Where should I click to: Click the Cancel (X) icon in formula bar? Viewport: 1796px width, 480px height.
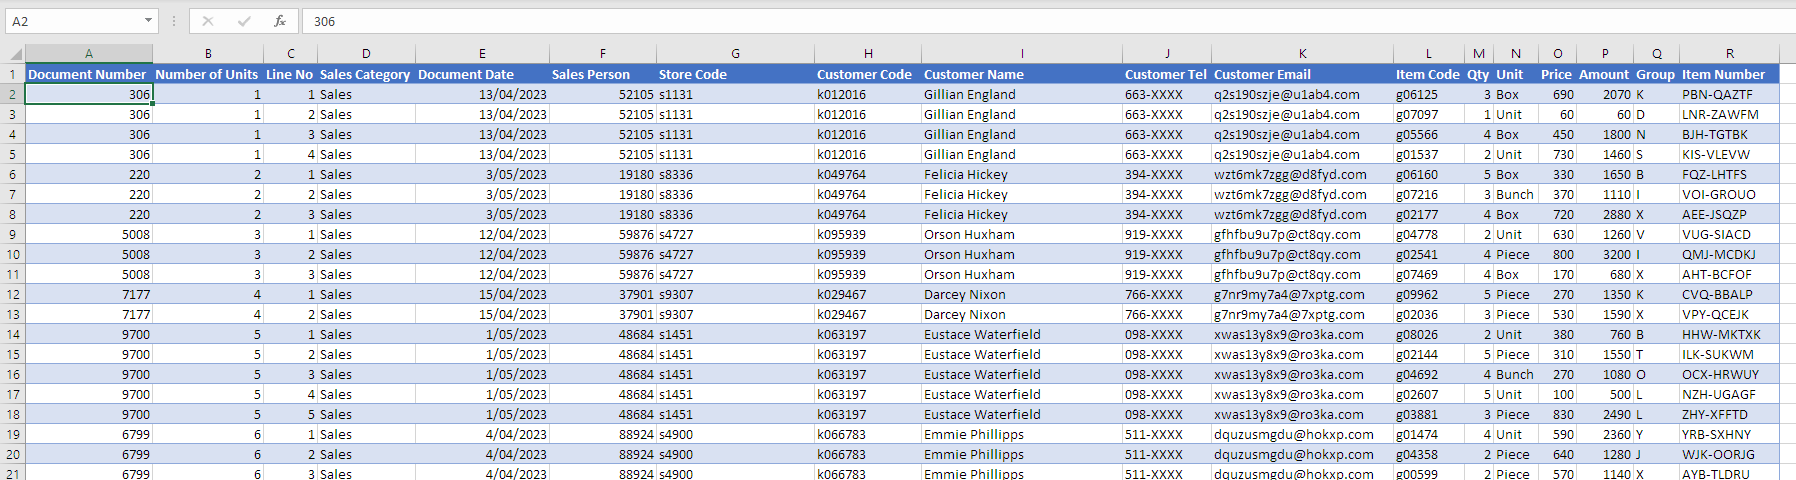[207, 21]
